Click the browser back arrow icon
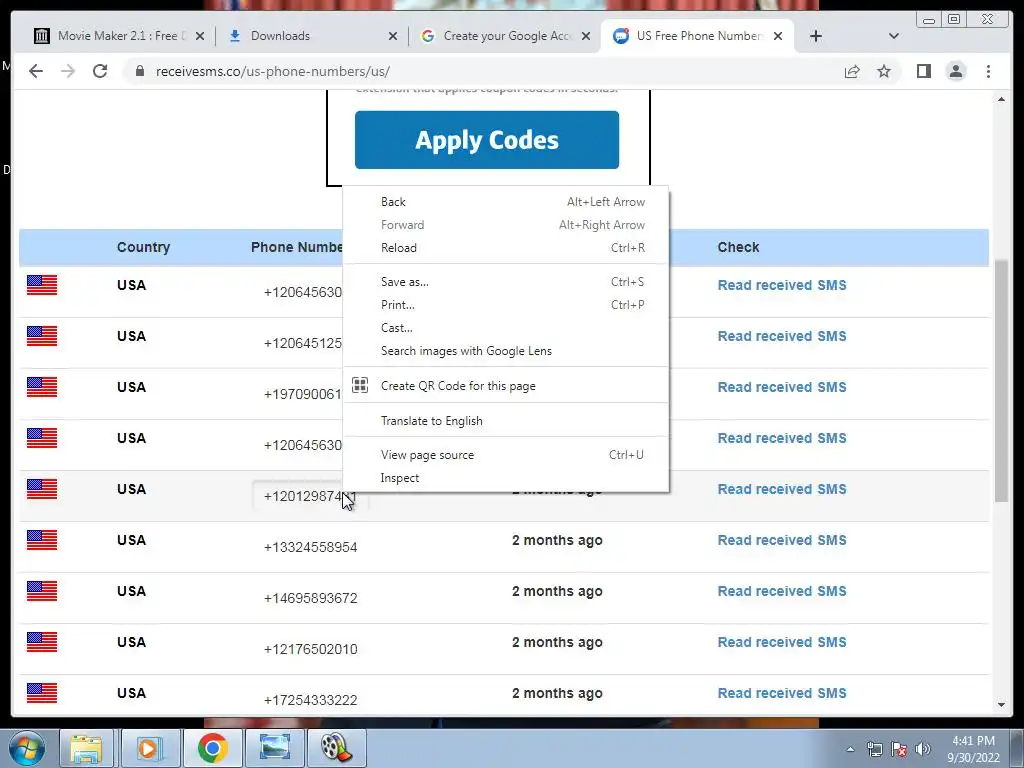The image size is (1024, 768). point(36,71)
